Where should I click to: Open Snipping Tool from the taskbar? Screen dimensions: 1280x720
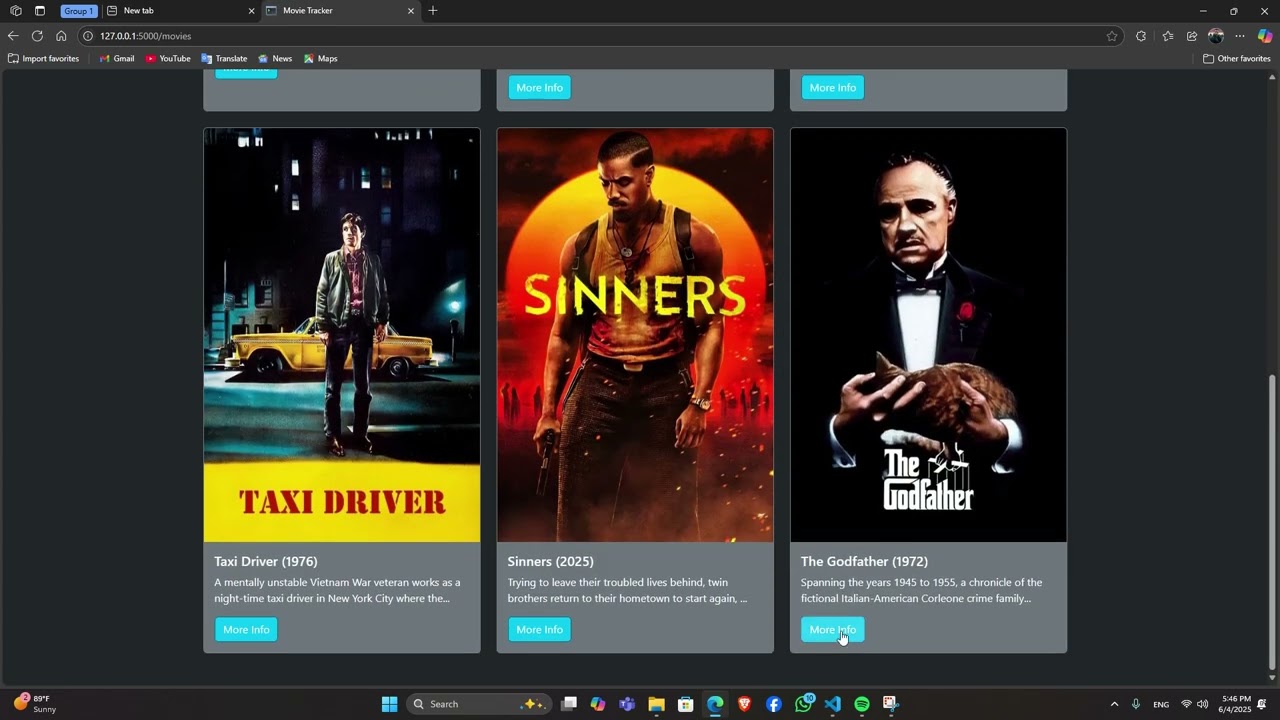click(891, 704)
